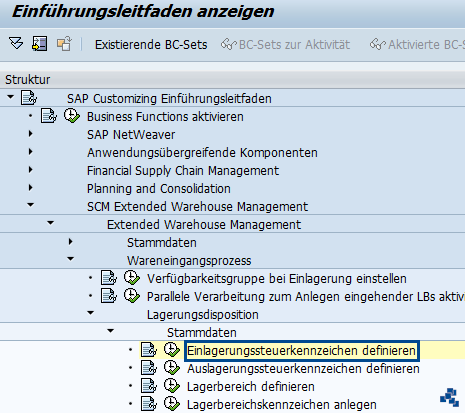
Task: Select Lagerbereichskennzeichen anlegen entry
Action: click(x=282, y=405)
